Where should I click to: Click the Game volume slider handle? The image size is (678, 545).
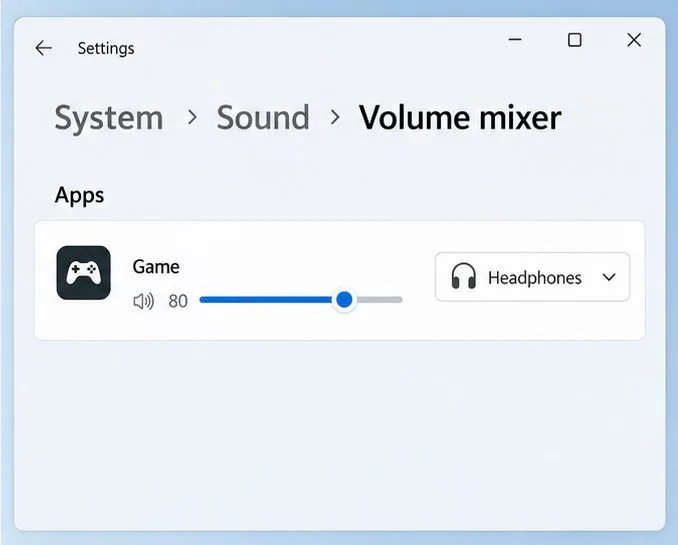coord(344,299)
